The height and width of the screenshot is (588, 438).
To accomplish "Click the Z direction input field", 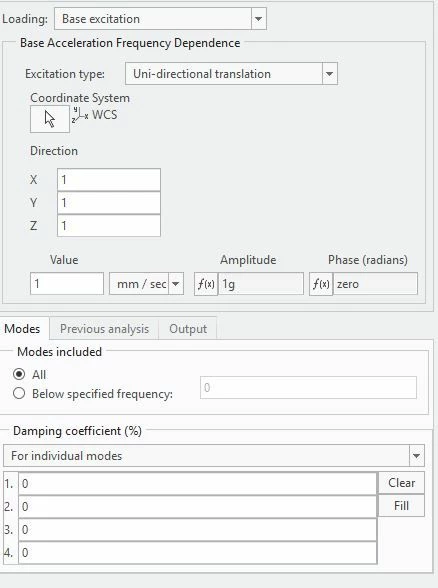I will click(109, 226).
